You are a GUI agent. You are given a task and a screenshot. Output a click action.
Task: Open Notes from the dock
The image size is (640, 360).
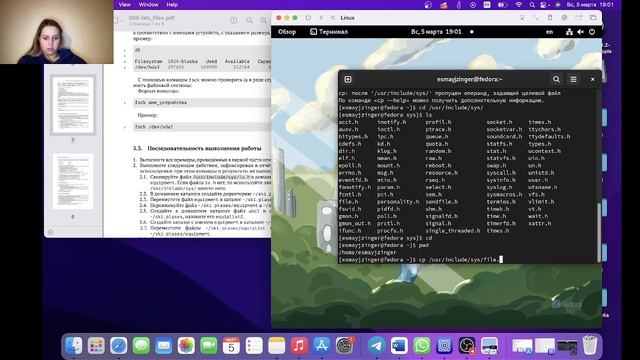click(x=276, y=346)
